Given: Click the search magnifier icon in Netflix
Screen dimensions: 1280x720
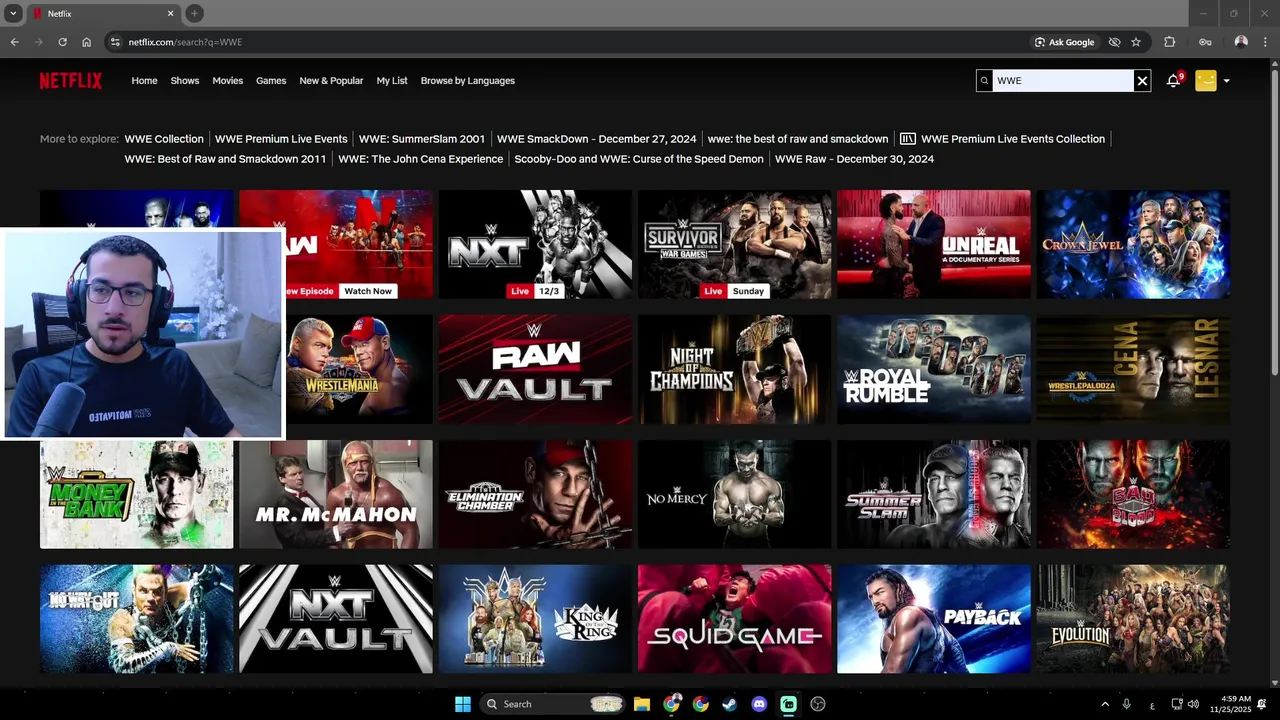Looking at the screenshot, I should pos(984,81).
